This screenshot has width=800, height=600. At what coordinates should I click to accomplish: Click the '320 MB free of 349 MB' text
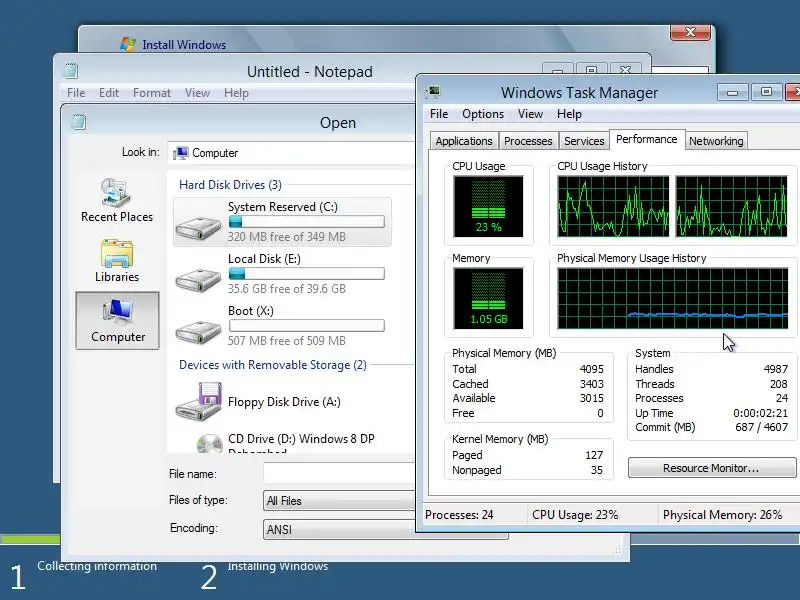click(287, 237)
